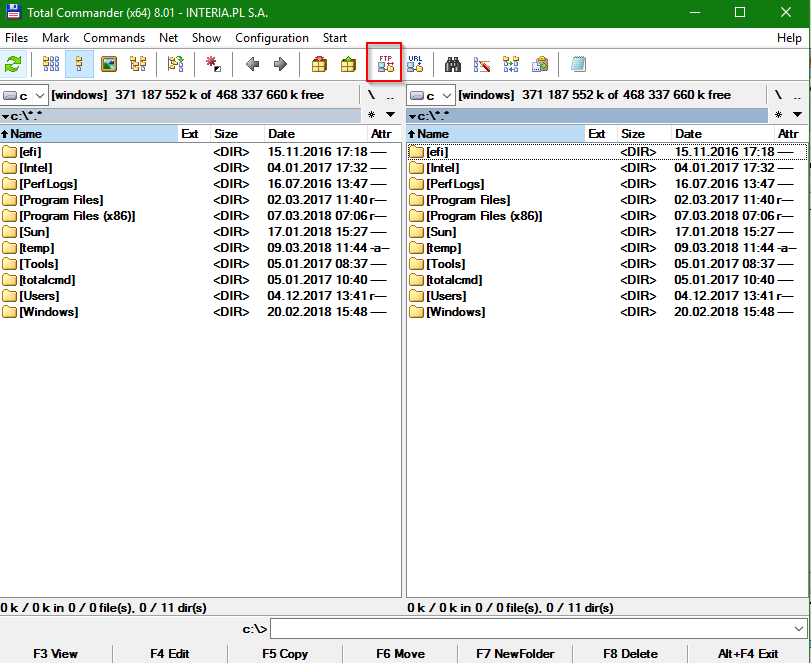Screen dimensions: 811x663
Task: Click right panel c:\*.* path bar
Action: coord(588,115)
